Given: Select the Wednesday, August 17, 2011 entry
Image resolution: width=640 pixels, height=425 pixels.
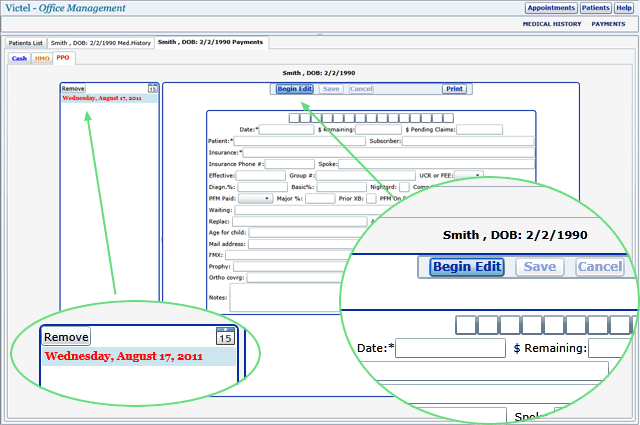Looking at the screenshot, I should [109, 98].
